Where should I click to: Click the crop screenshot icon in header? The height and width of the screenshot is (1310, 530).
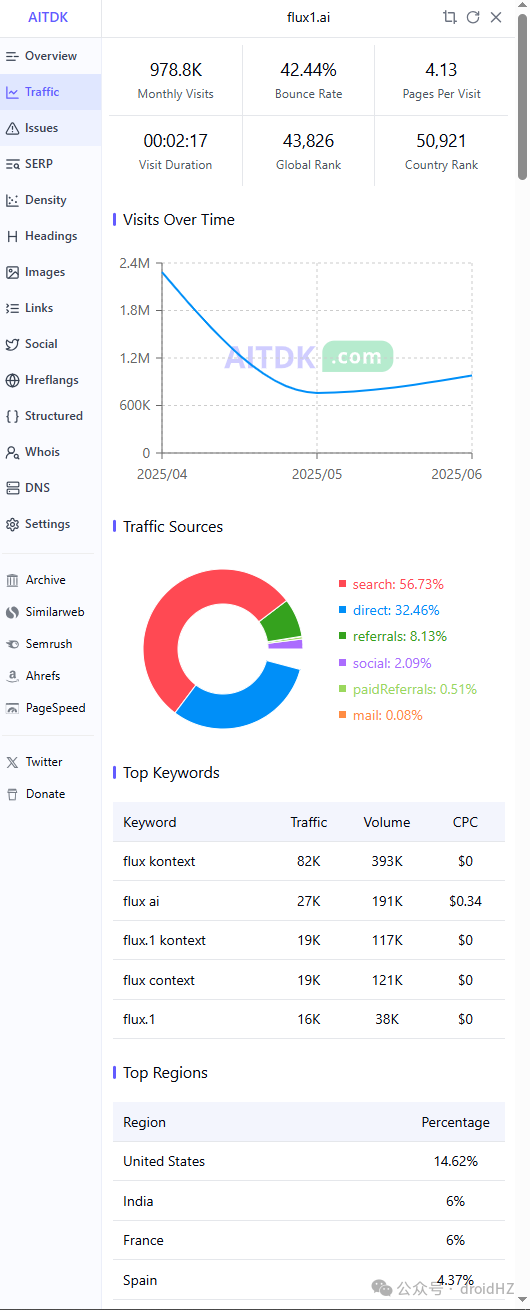(x=450, y=17)
